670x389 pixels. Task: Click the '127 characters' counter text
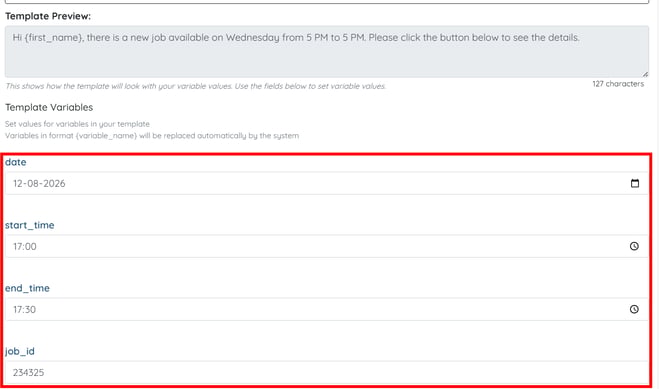pyautogui.click(x=618, y=84)
